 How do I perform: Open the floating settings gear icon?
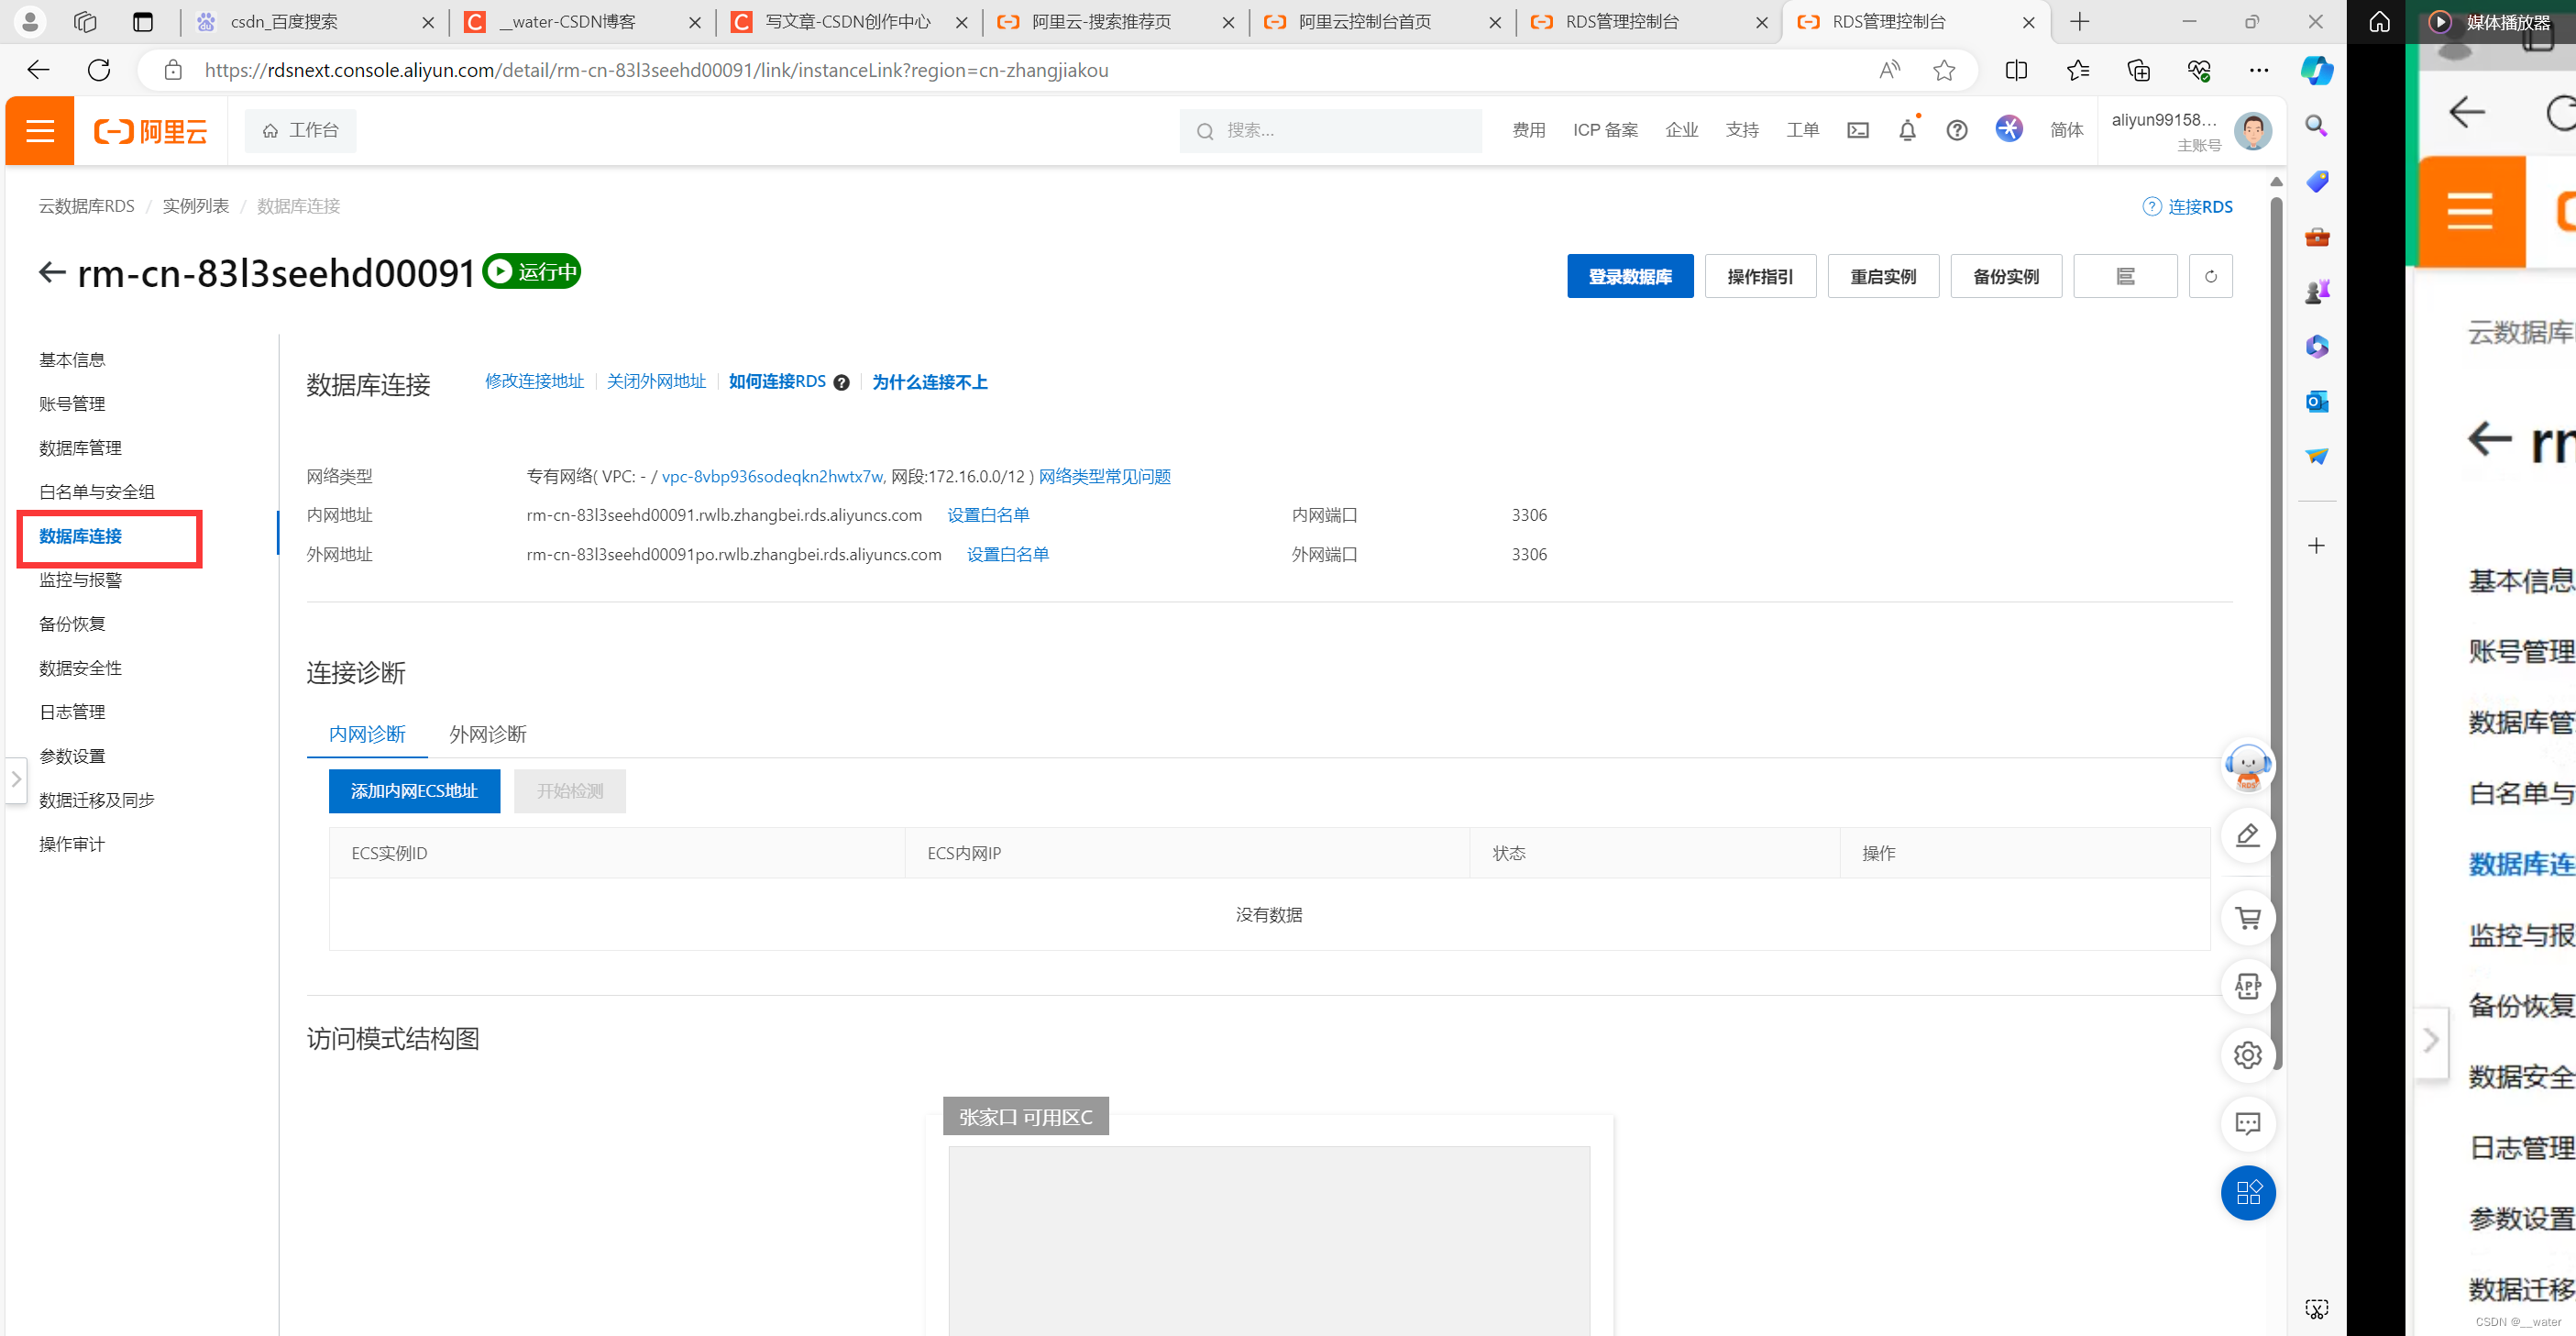(x=2247, y=1055)
